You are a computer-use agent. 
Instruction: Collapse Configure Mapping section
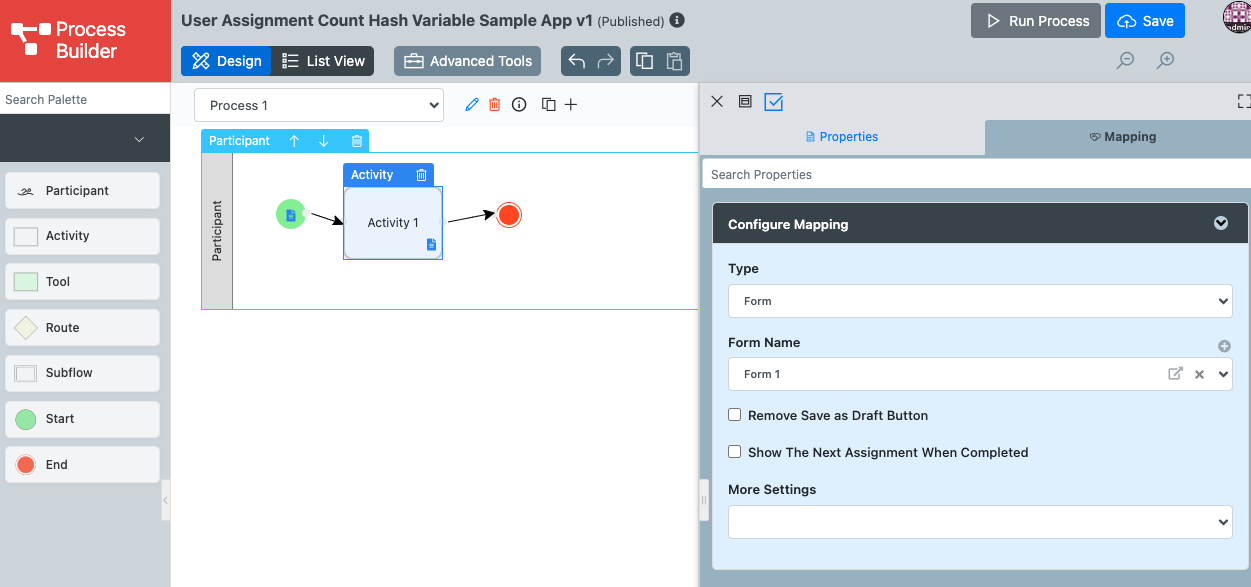1220,224
